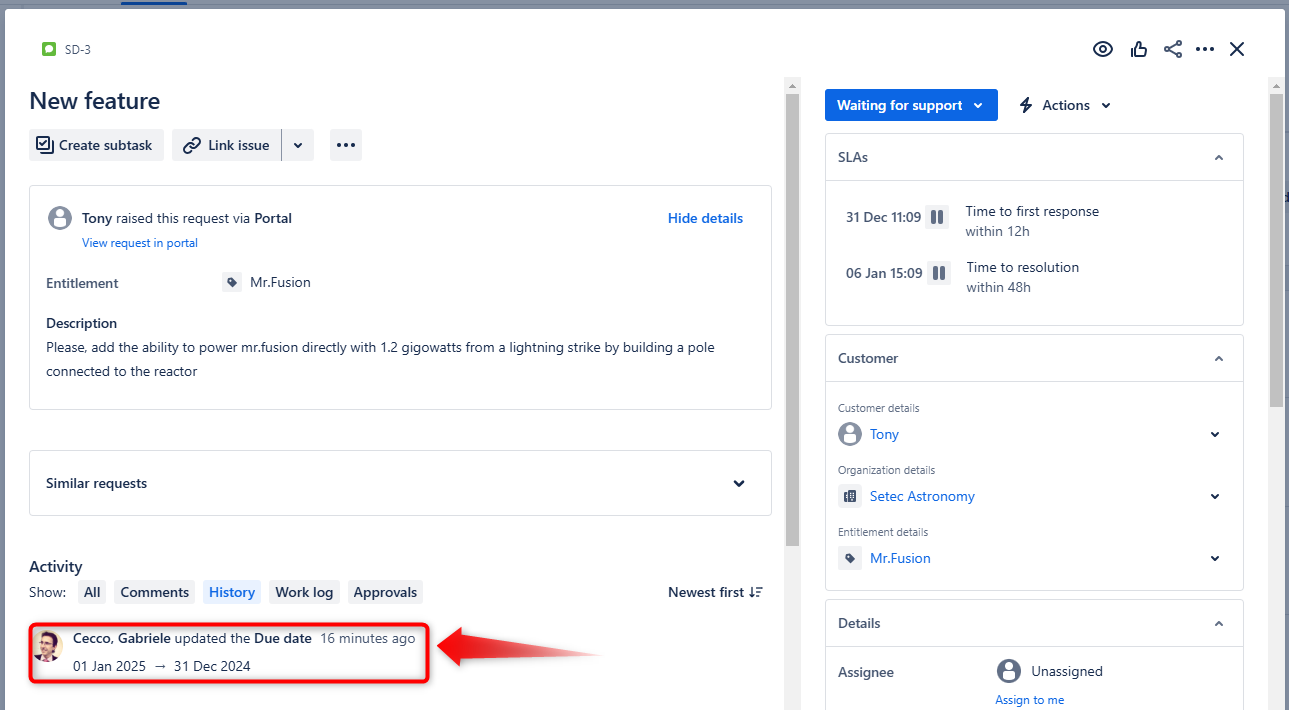Click the Mr.Fusion entitlement tag icon
This screenshot has height=710, width=1289.
pos(232,283)
